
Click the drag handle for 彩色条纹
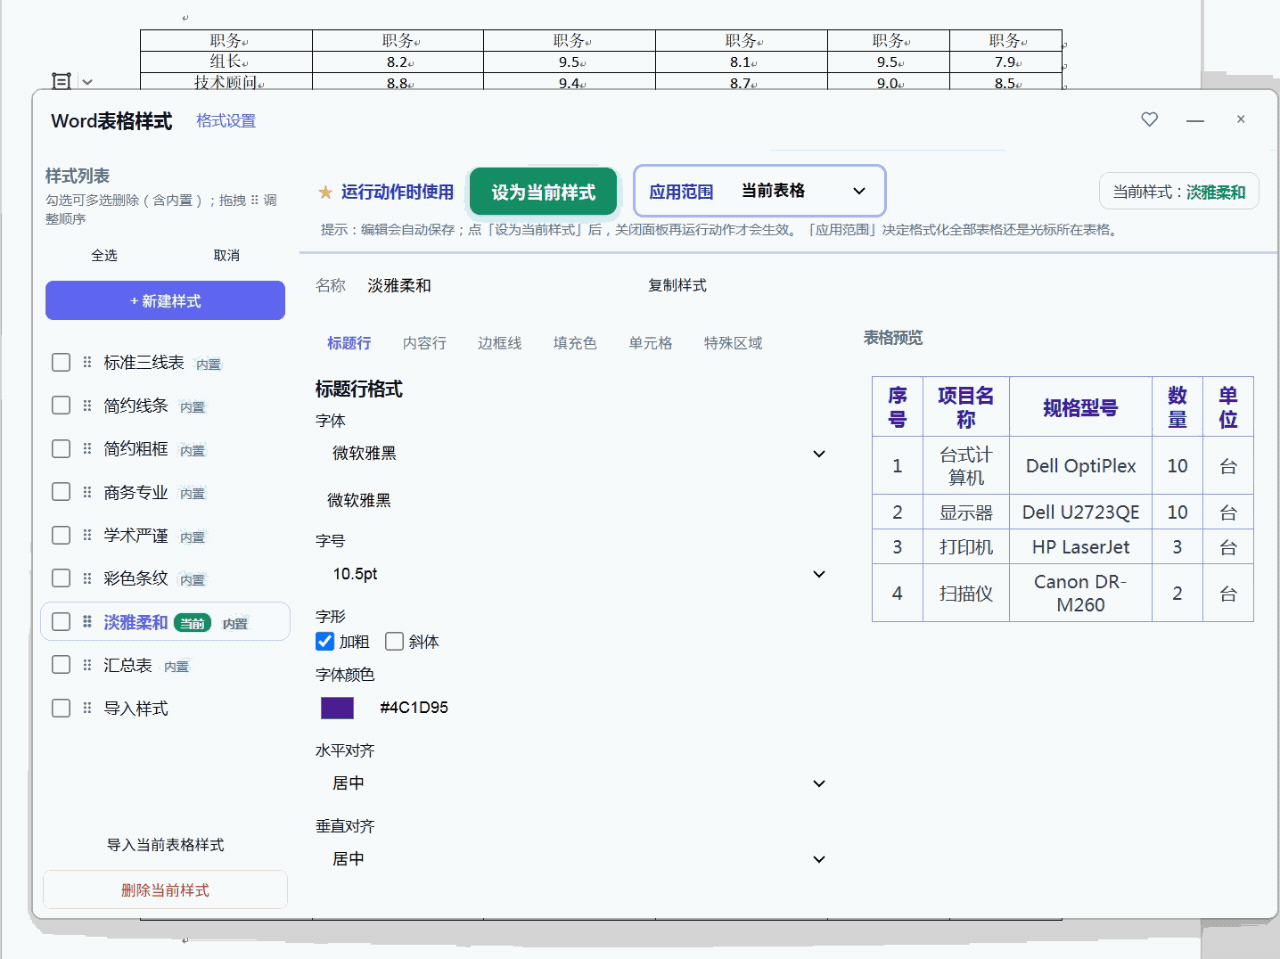(87, 578)
